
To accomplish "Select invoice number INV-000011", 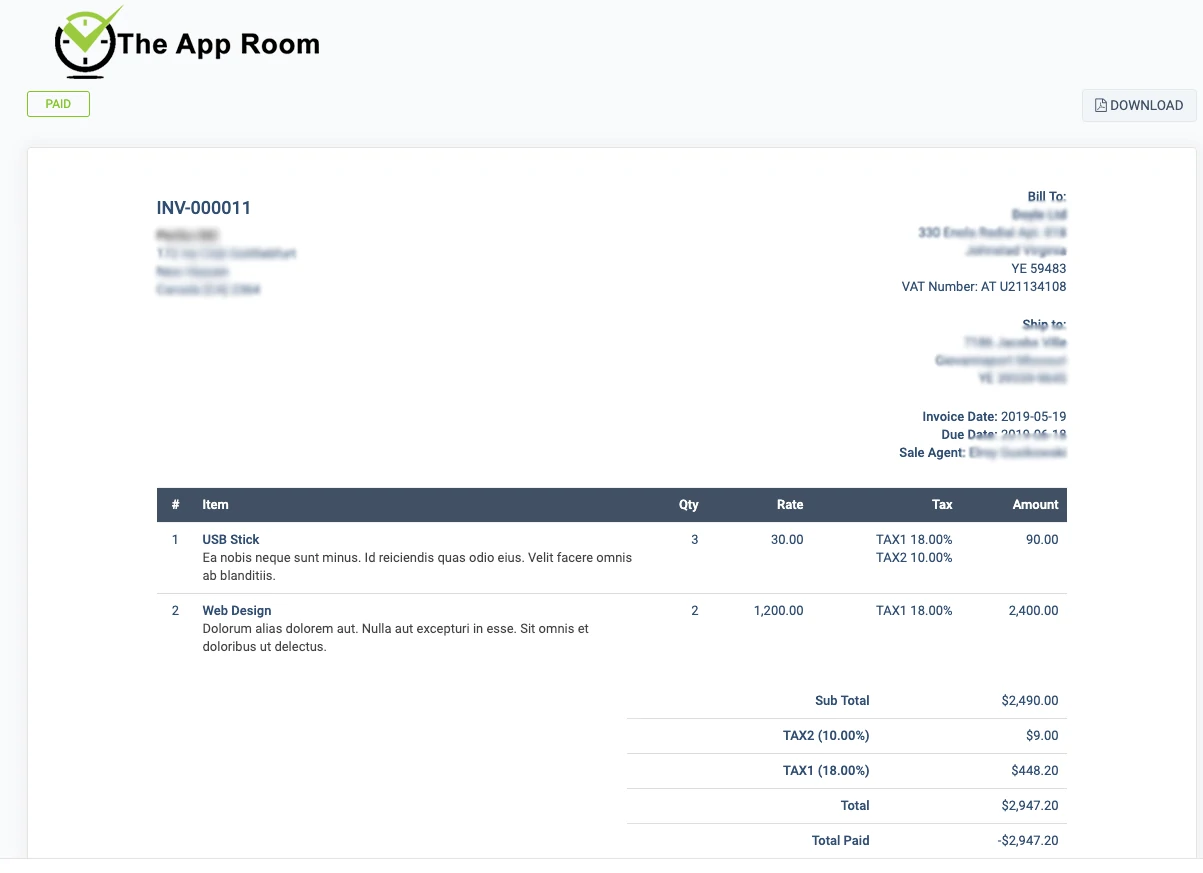I will (x=204, y=208).
